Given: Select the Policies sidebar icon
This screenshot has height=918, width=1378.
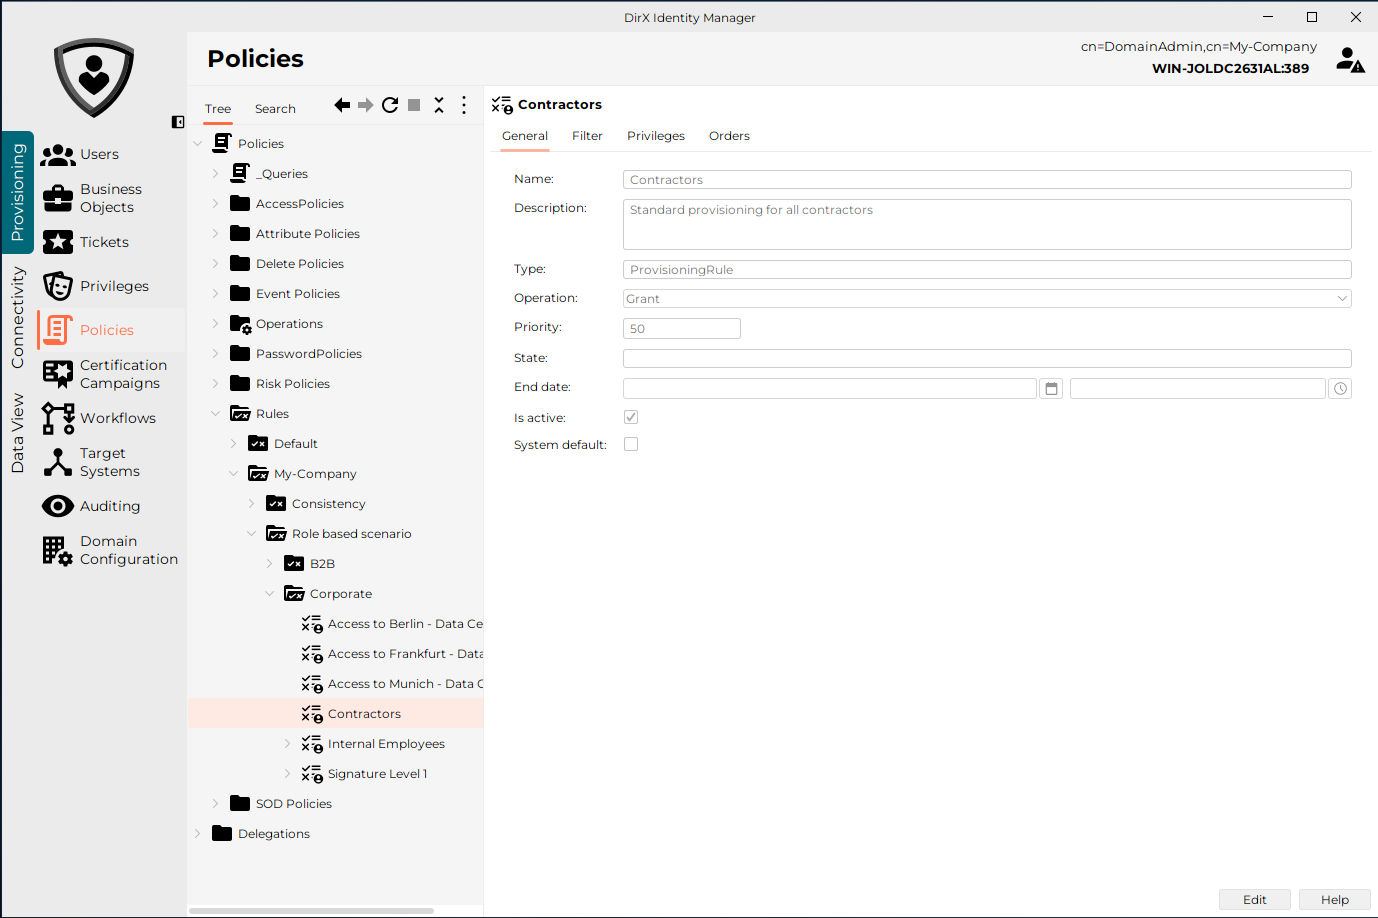Looking at the screenshot, I should (x=58, y=330).
